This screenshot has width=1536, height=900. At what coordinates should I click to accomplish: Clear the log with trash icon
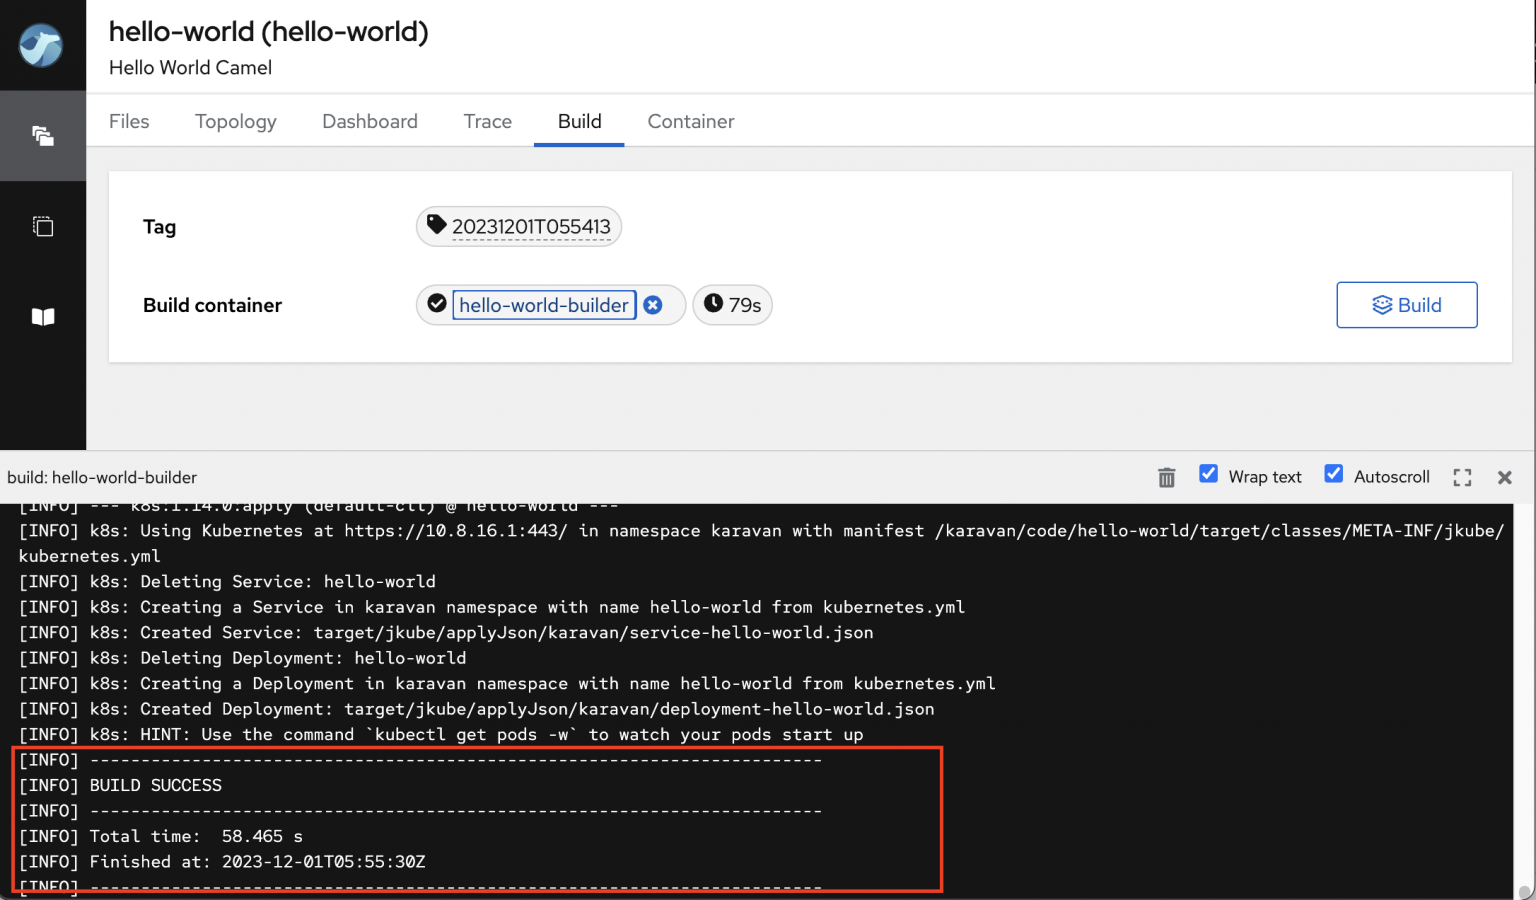tap(1166, 478)
